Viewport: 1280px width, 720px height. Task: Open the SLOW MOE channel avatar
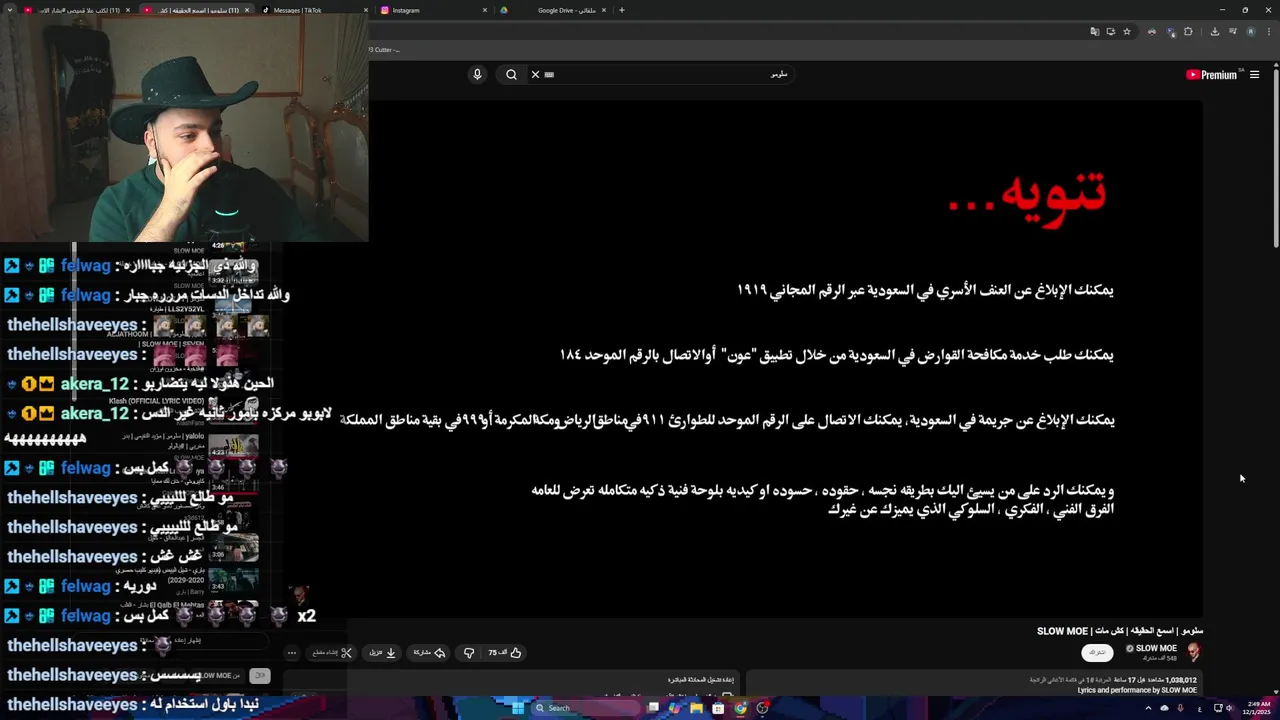tap(1193, 652)
